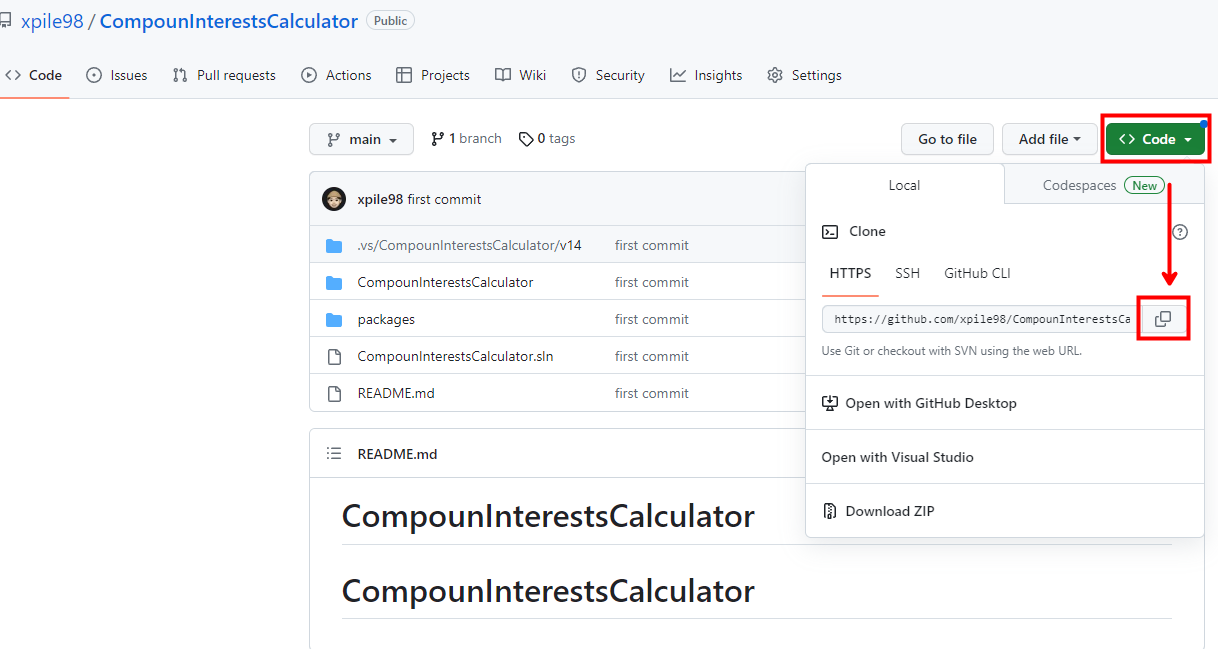Copy the HTTPS clone URL to clipboard
1218x649 pixels.
pos(1163,319)
